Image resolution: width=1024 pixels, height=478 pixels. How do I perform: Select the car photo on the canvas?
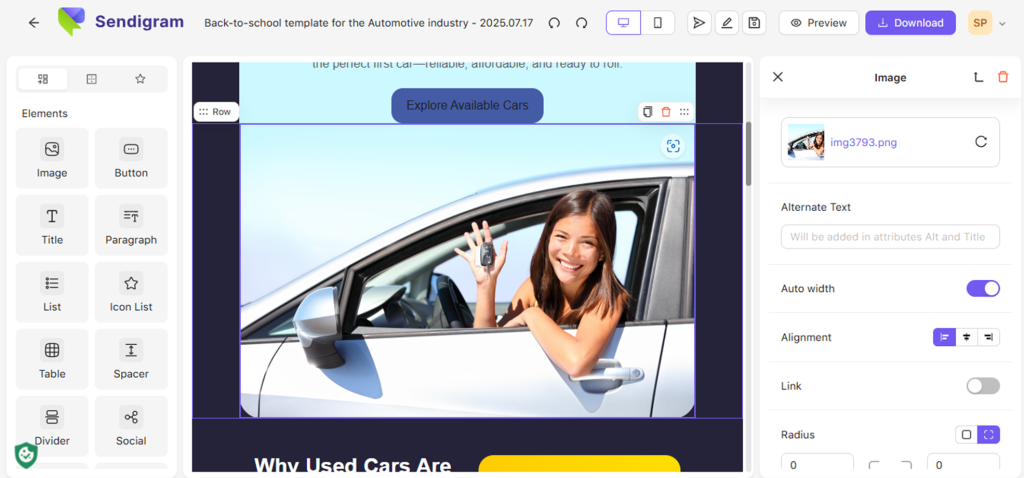click(x=467, y=271)
